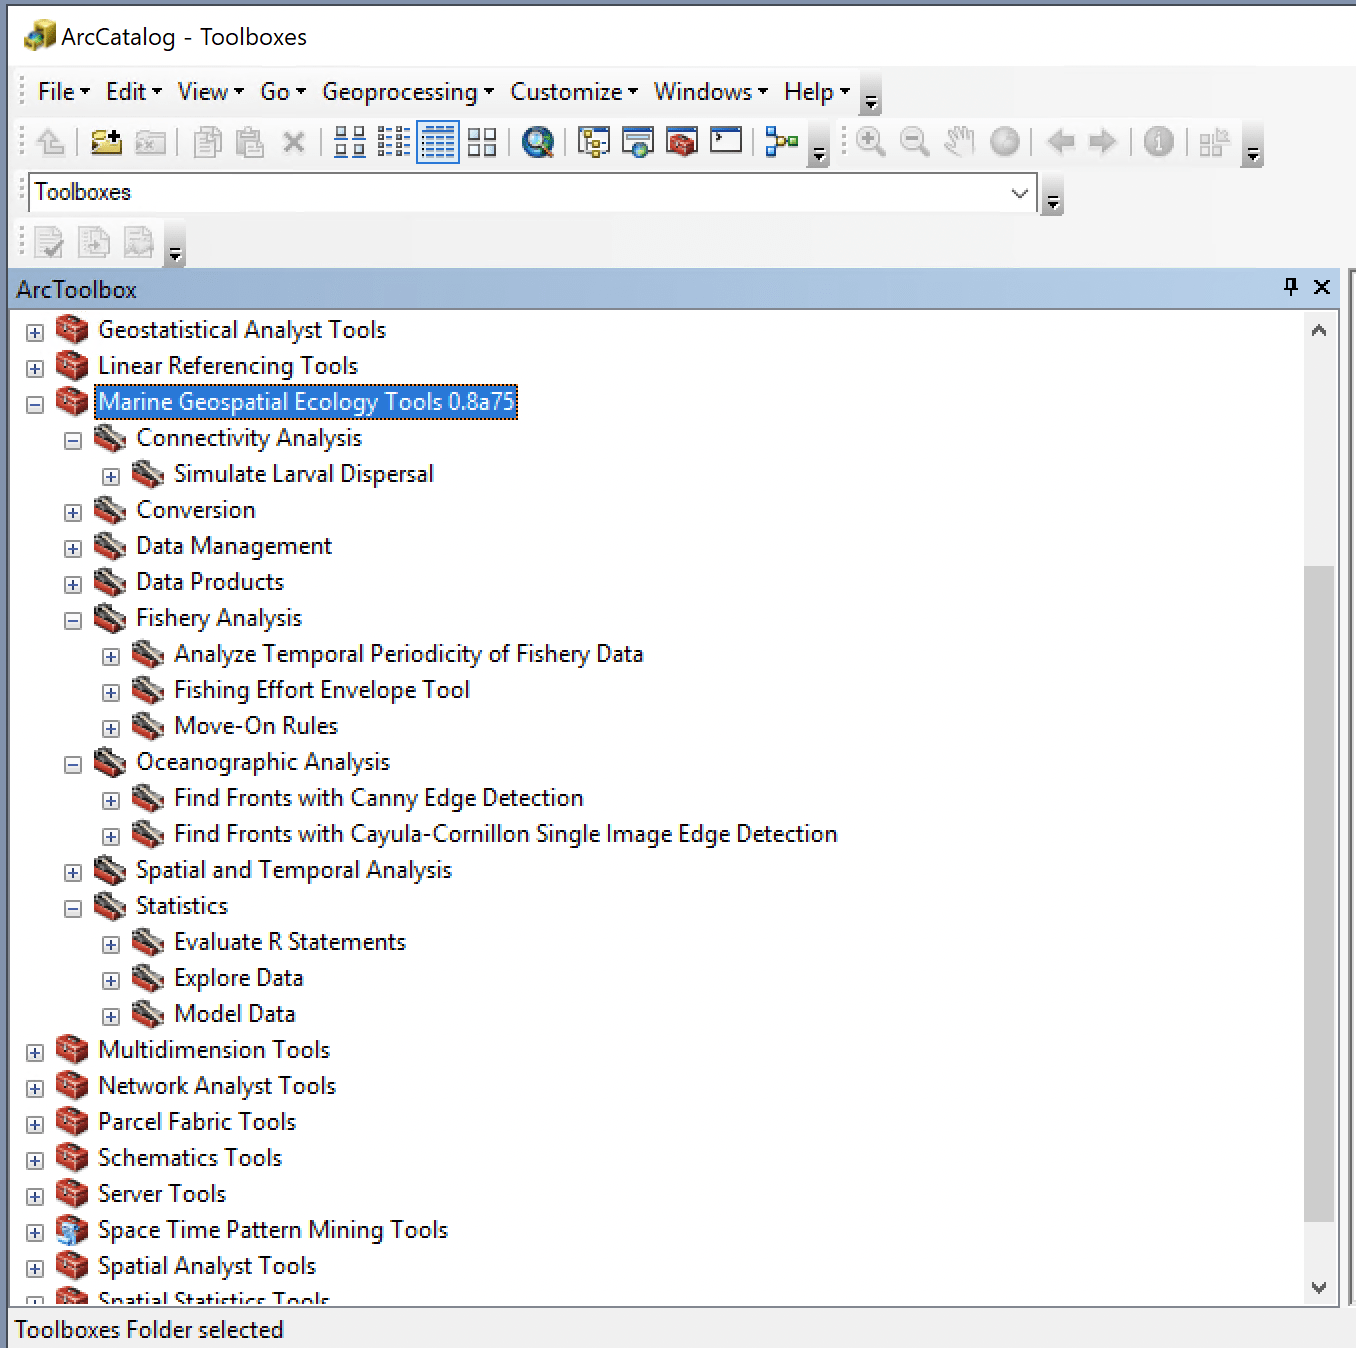Open the Catalog Tree window
The width and height of the screenshot is (1356, 1348).
pyautogui.click(x=594, y=142)
